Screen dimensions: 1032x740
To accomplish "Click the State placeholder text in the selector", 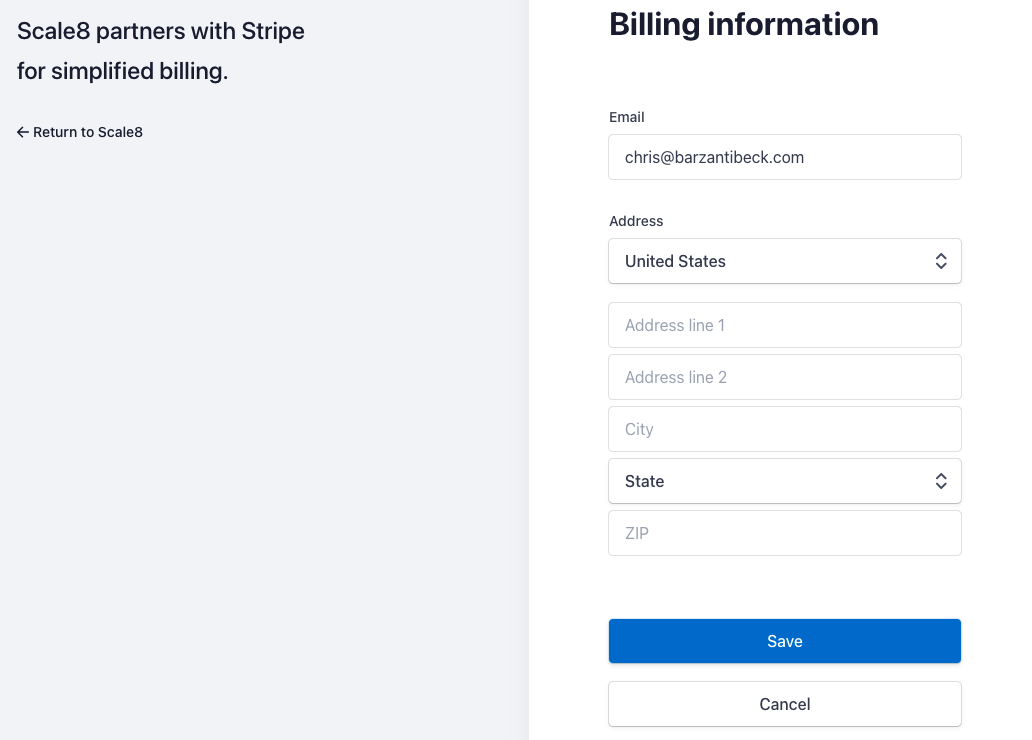I will point(645,481).
